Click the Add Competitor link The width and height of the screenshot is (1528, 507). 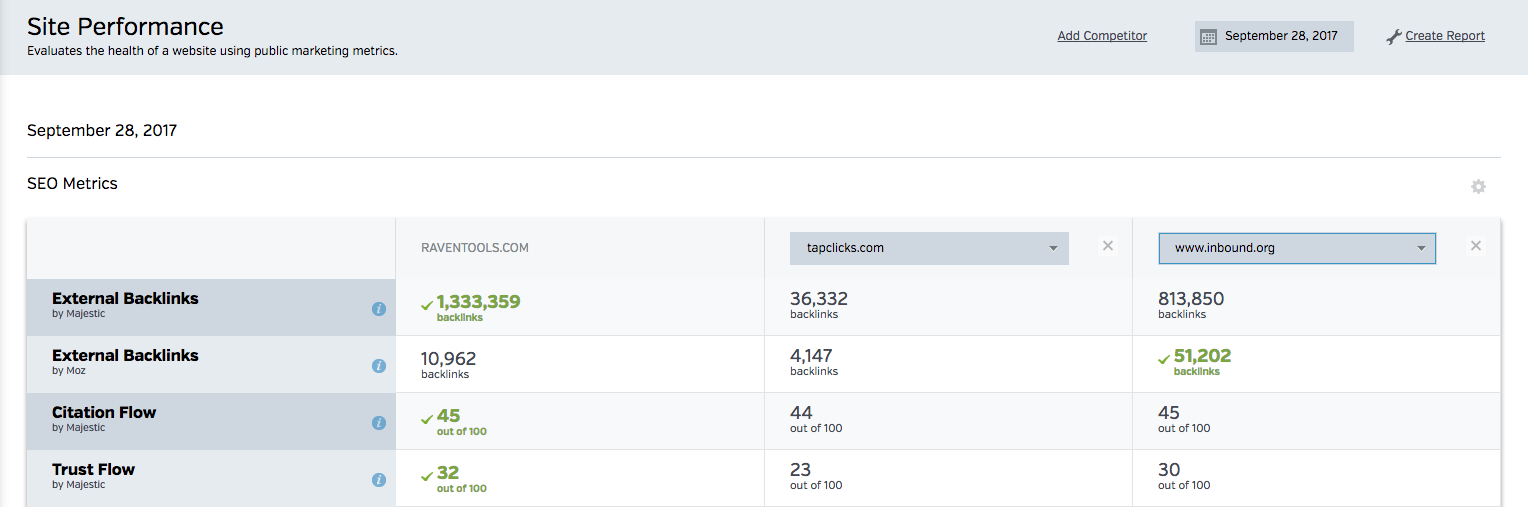coord(1102,36)
